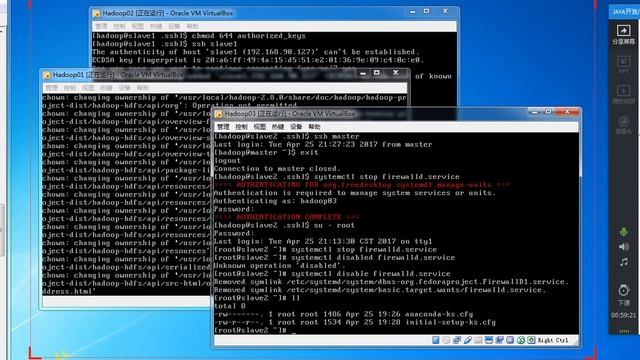Open the 帮助 menu in the Hadoop03 window
Viewport: 640px width, 360px height.
pos(314,127)
